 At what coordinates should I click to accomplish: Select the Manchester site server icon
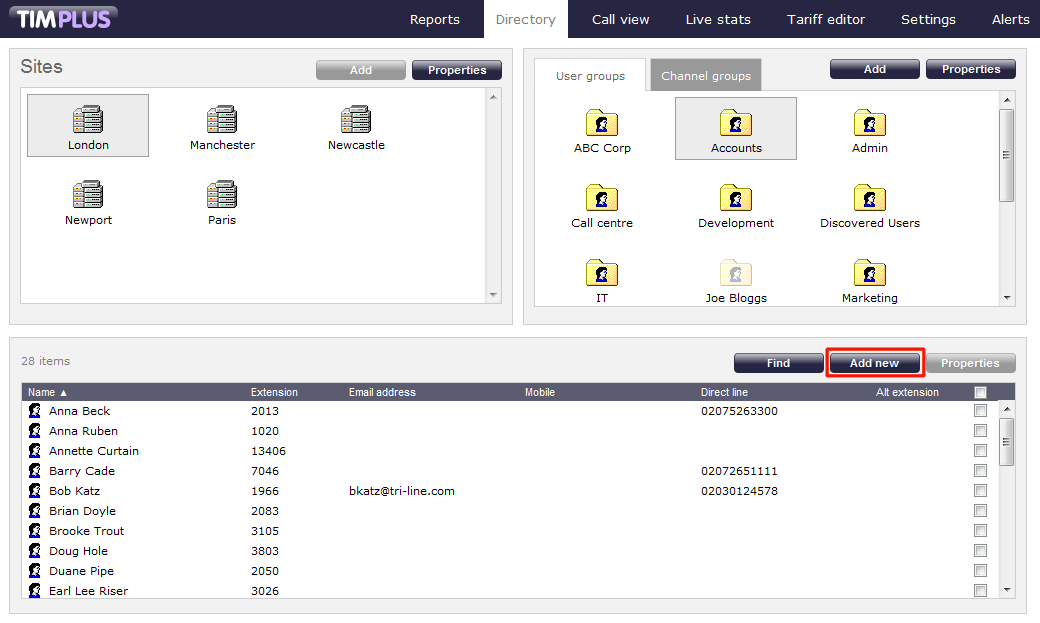click(222, 120)
